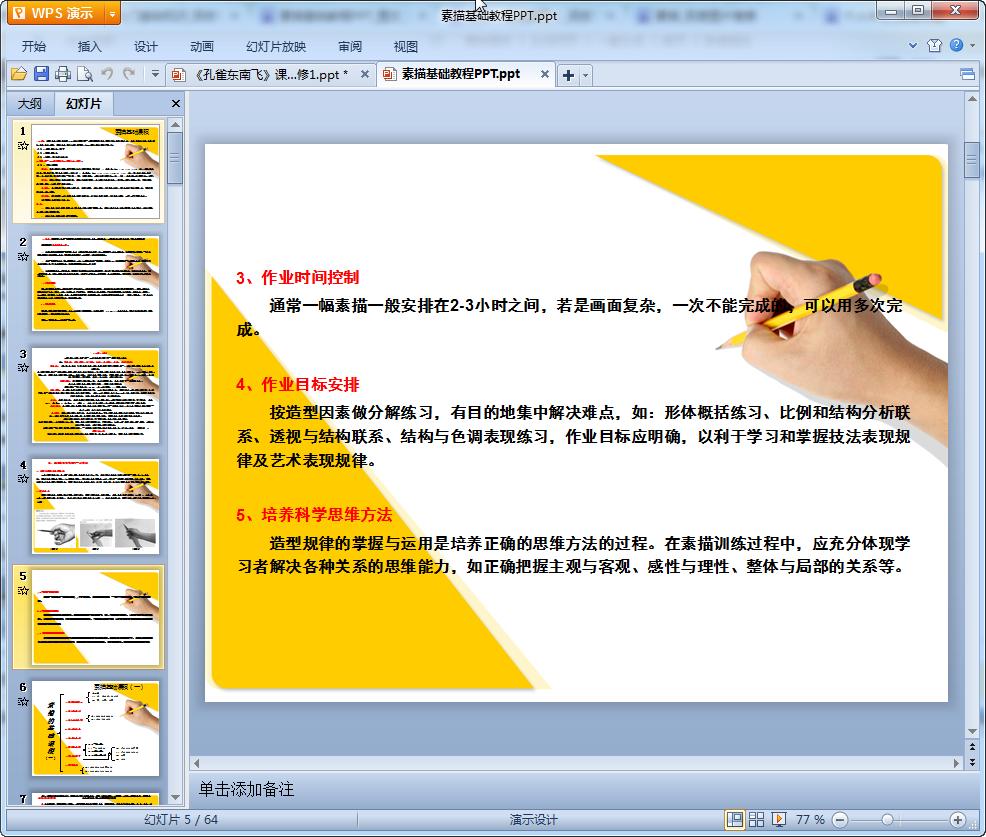Undo the last action

click(107, 74)
